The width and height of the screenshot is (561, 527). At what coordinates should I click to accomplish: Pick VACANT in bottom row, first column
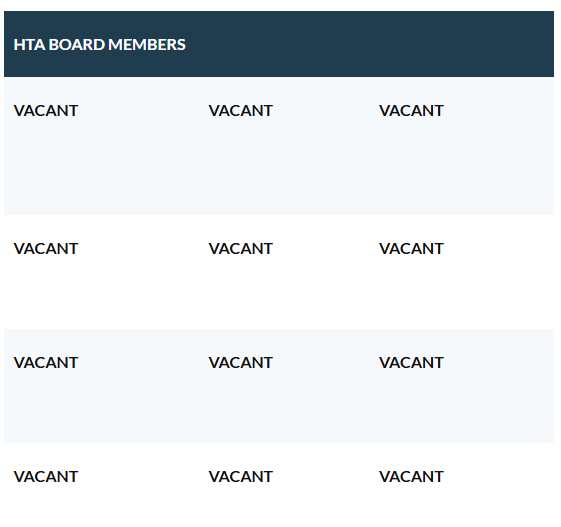(46, 477)
